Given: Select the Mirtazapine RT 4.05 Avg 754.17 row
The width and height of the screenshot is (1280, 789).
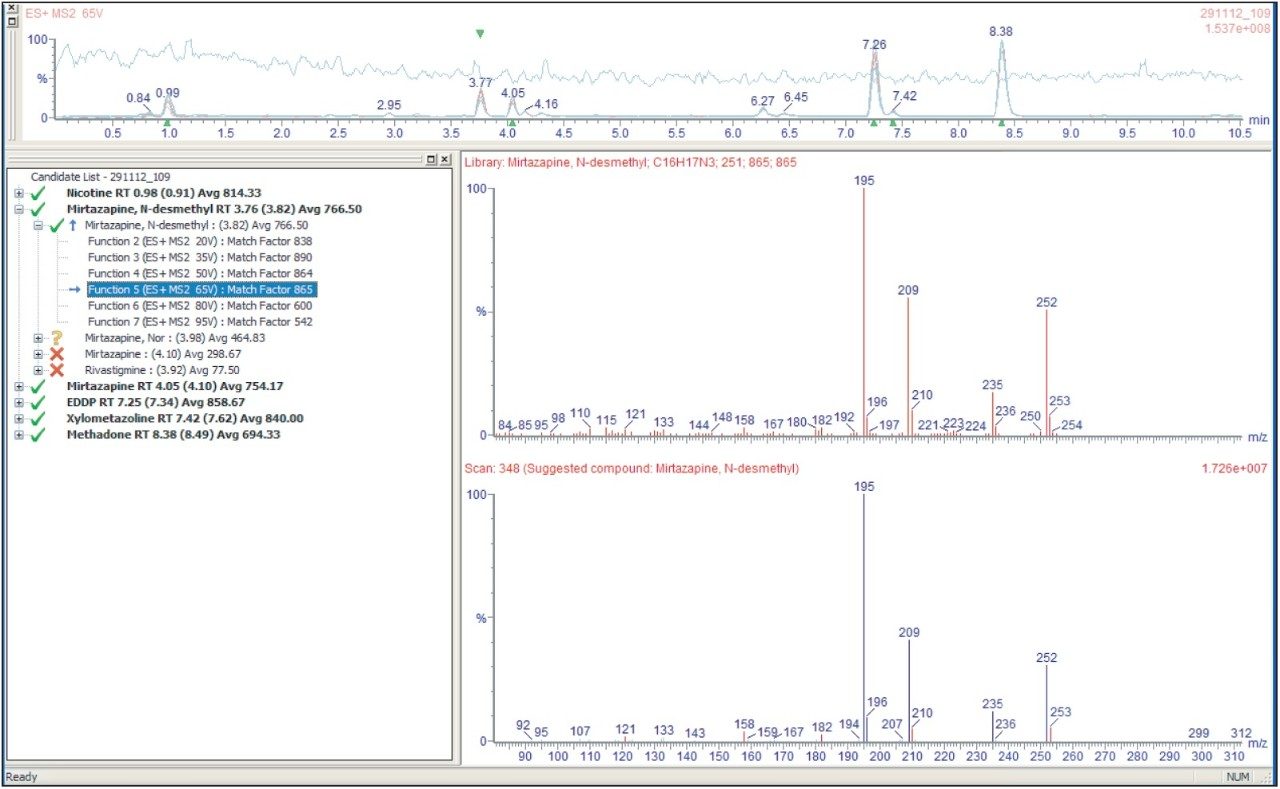Looking at the screenshot, I should [x=175, y=387].
